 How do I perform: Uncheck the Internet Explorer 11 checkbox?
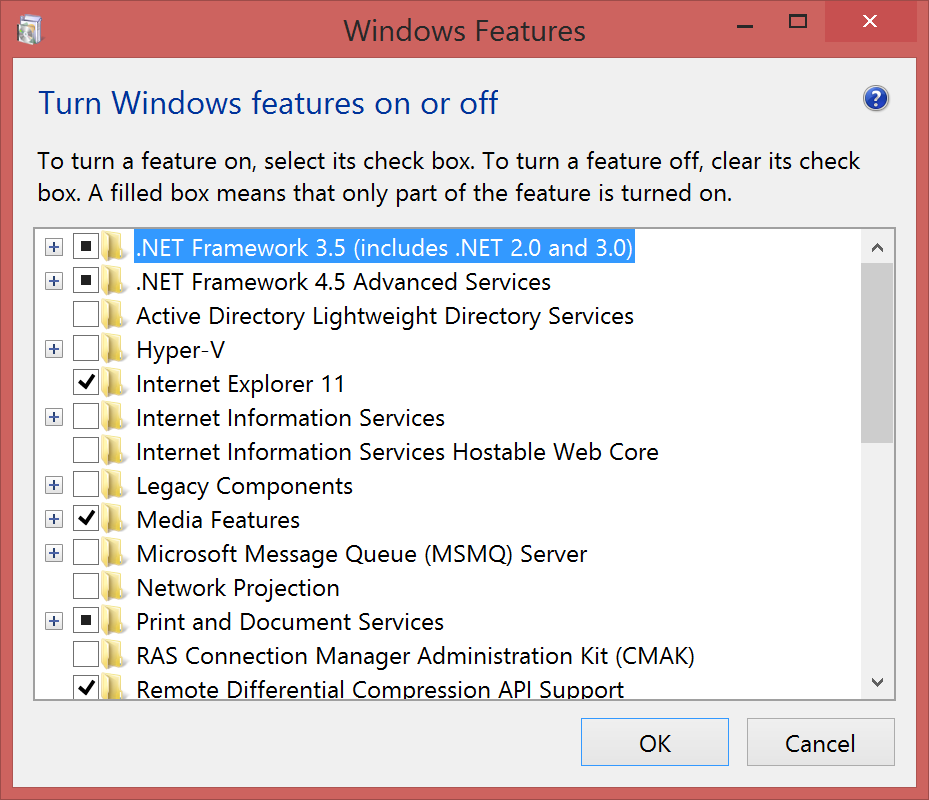(x=86, y=382)
